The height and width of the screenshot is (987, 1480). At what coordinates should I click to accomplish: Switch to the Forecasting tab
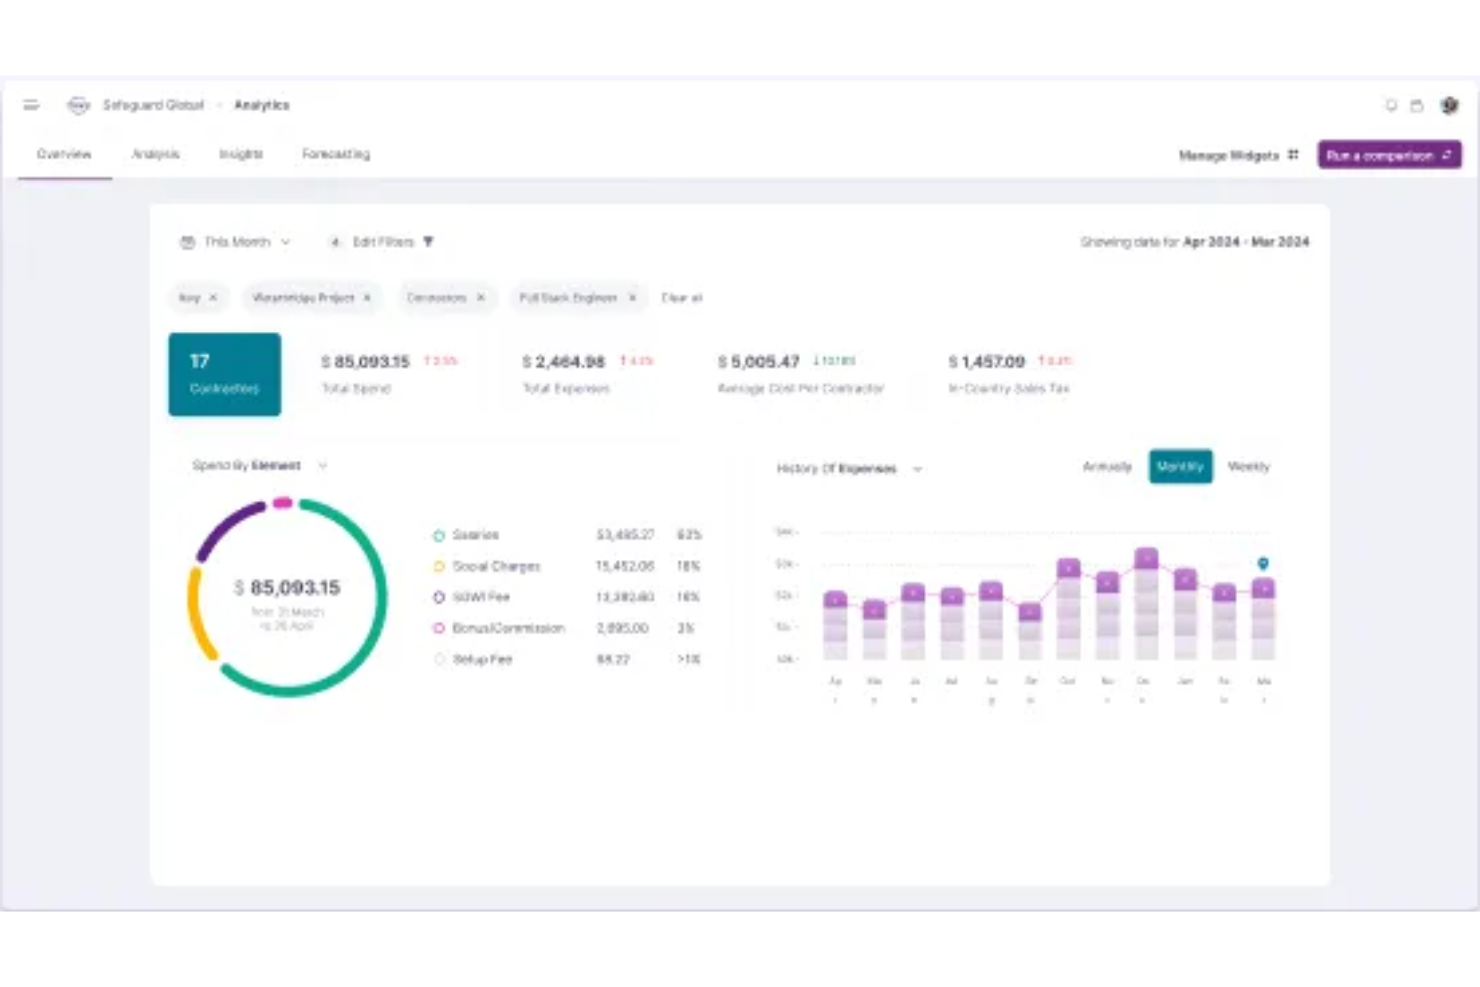point(336,154)
